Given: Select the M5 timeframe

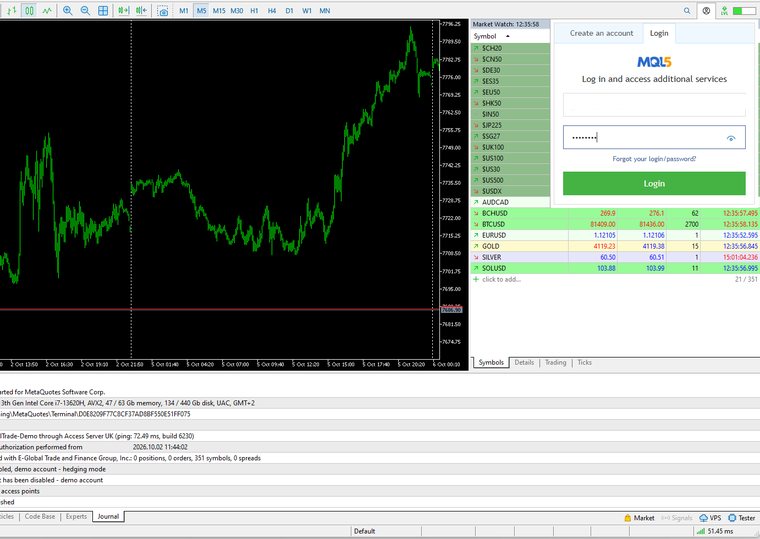Looking at the screenshot, I should 201,10.
